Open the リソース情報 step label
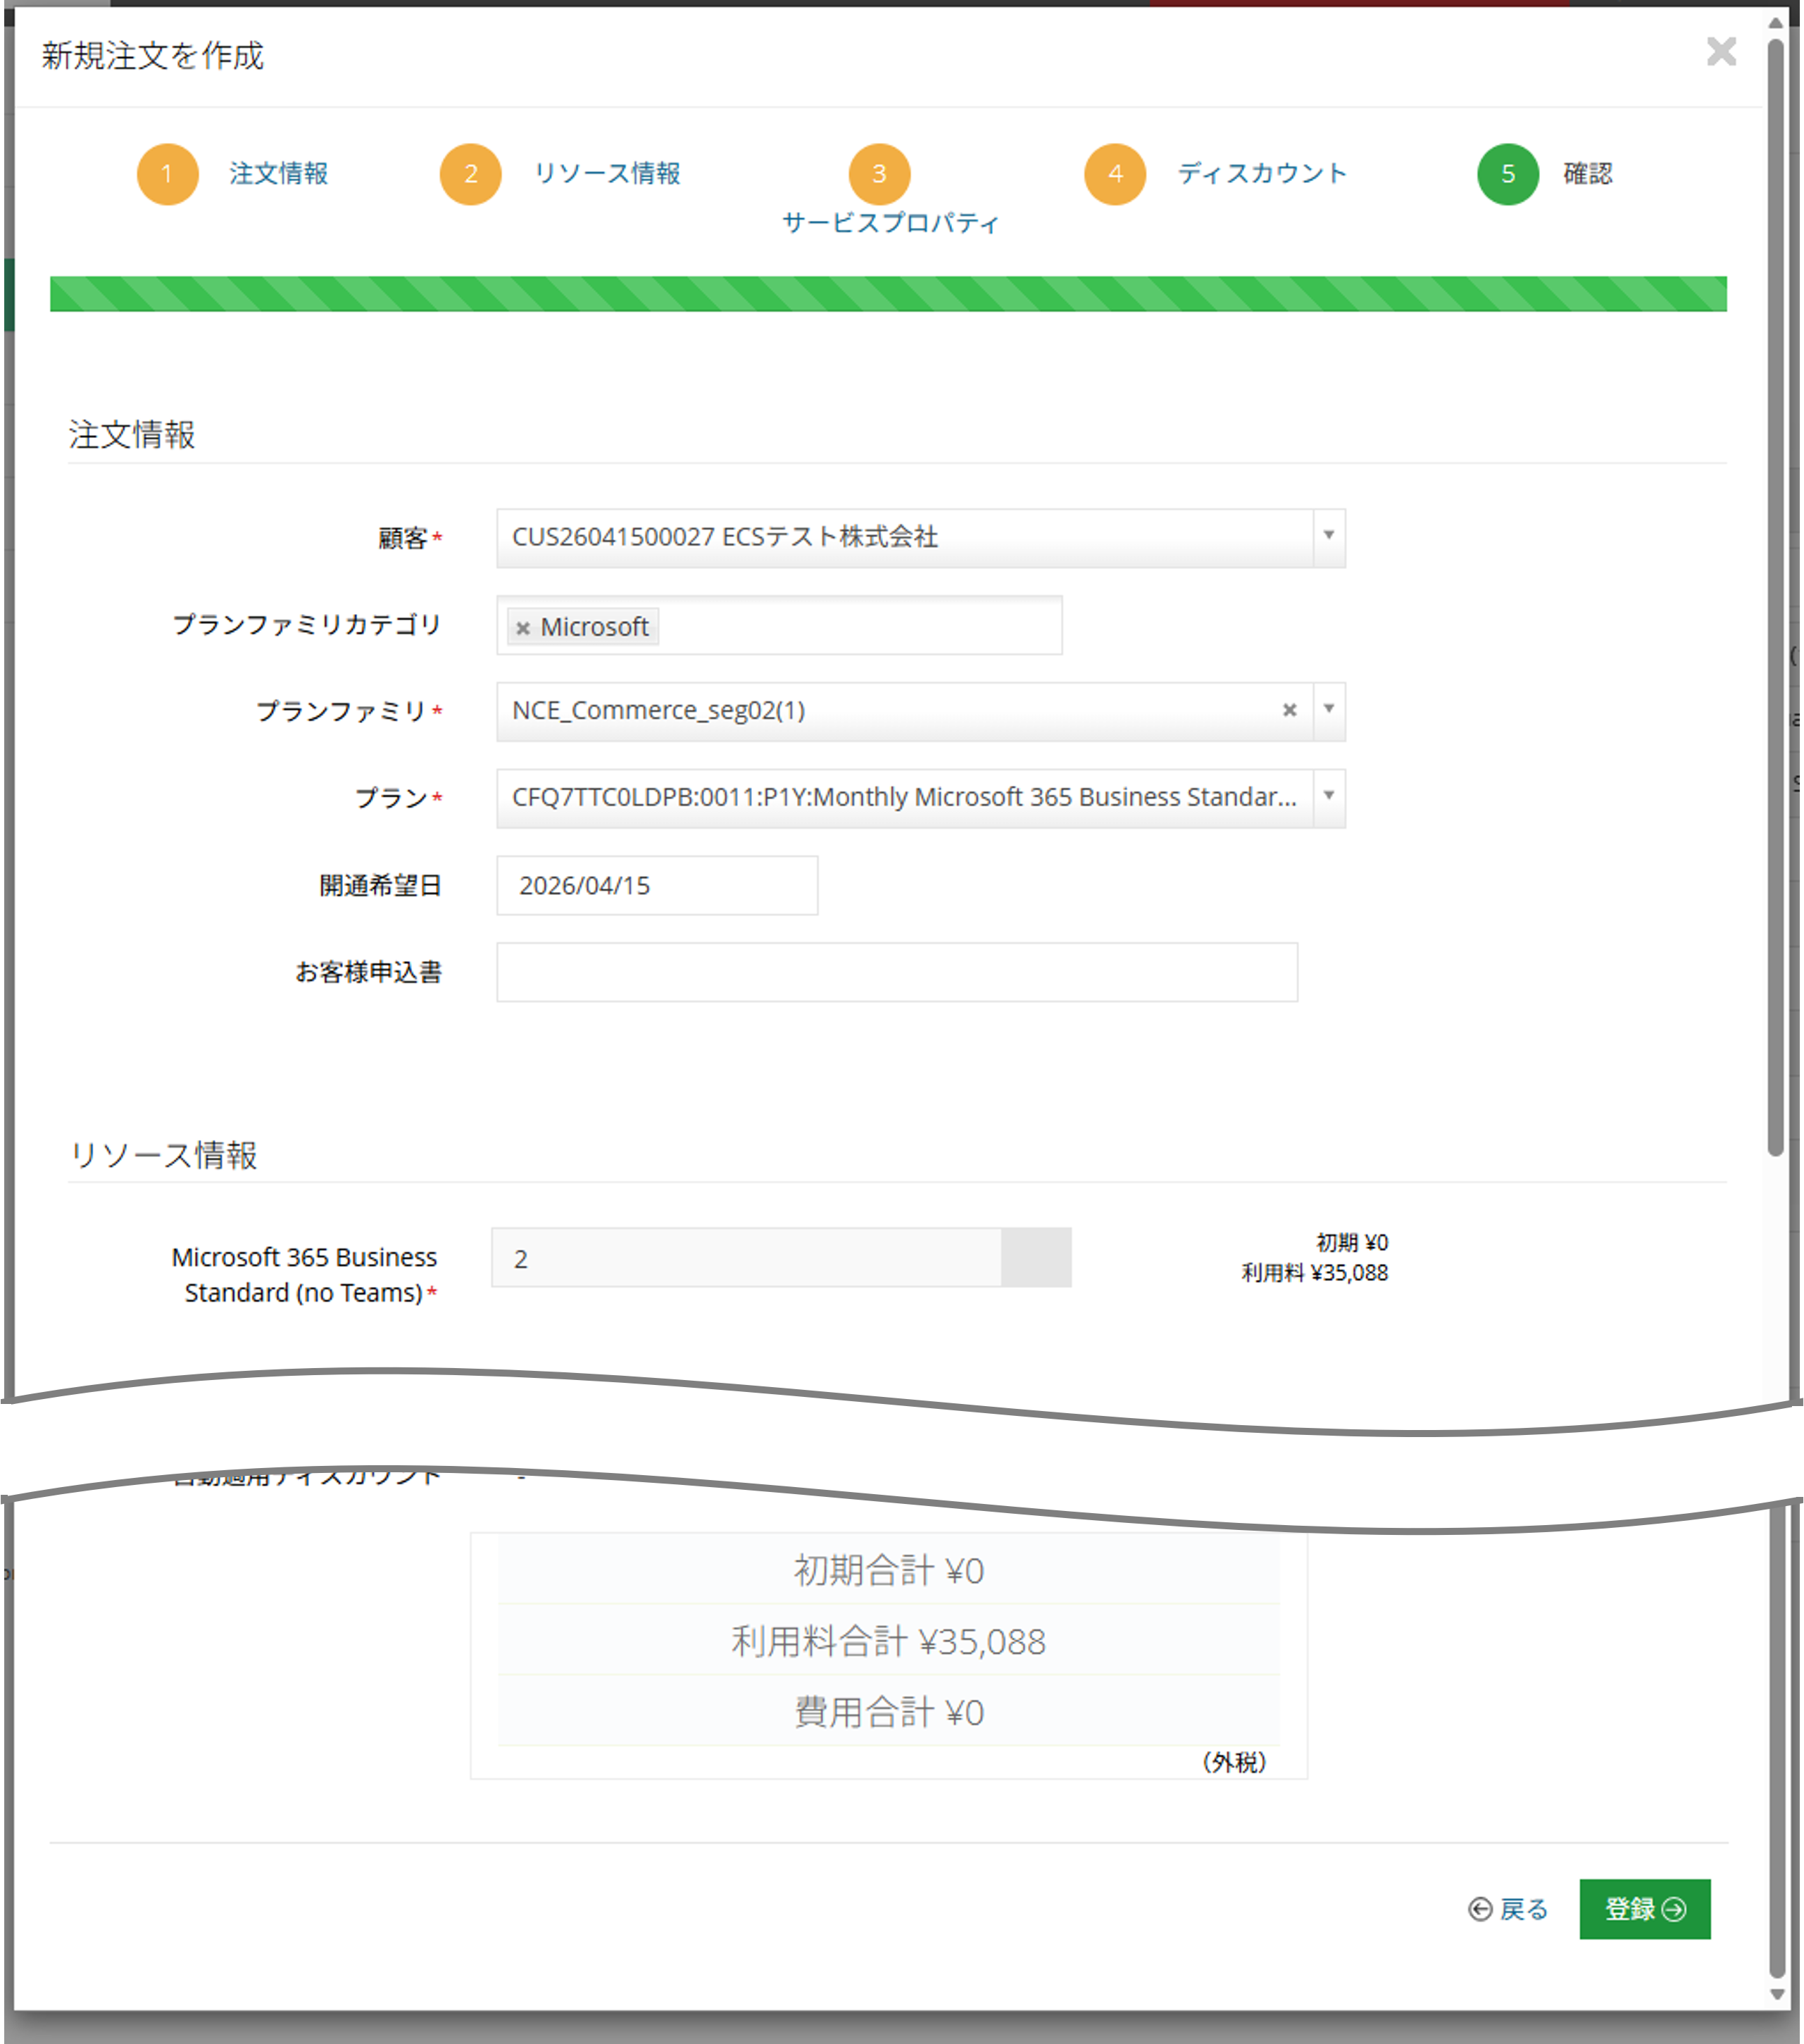The width and height of the screenshot is (1804, 2044). click(x=607, y=174)
